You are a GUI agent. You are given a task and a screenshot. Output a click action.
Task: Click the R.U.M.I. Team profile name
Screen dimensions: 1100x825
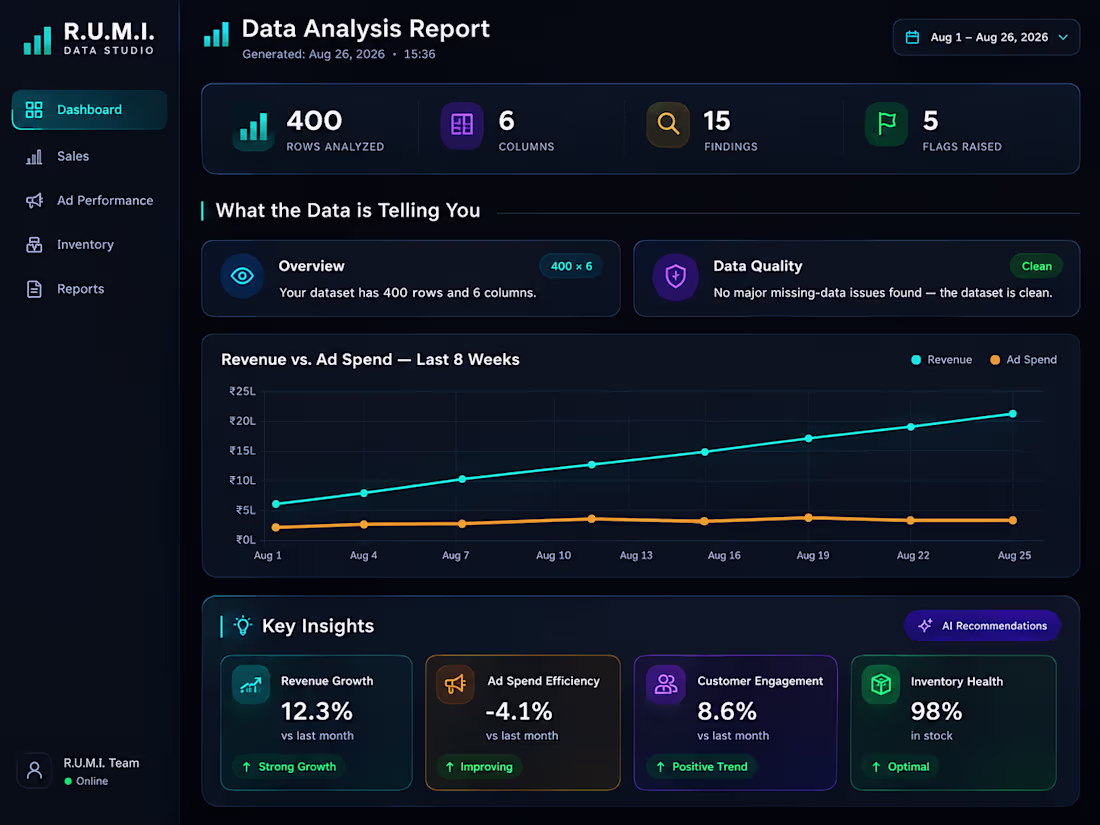pyautogui.click(x=101, y=763)
